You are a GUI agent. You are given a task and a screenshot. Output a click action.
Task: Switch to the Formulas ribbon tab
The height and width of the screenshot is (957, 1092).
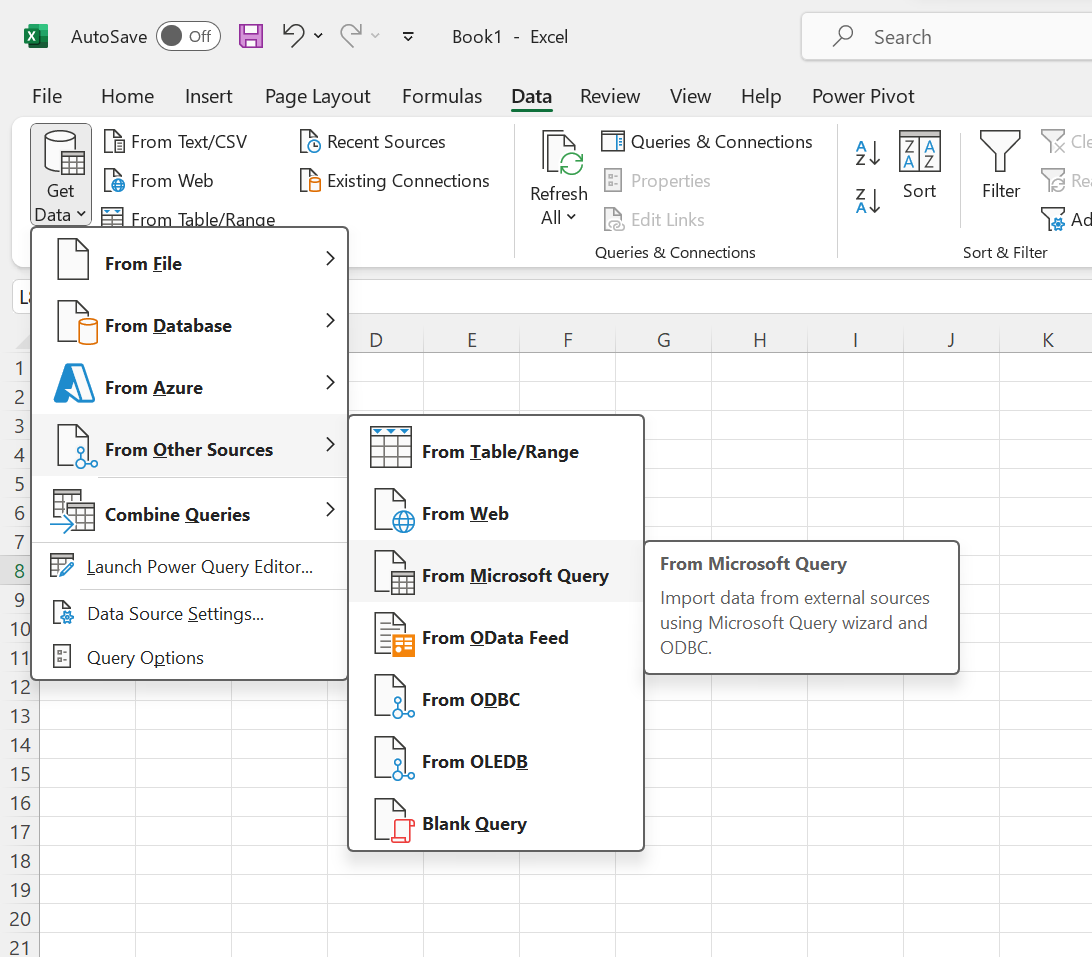tap(442, 96)
